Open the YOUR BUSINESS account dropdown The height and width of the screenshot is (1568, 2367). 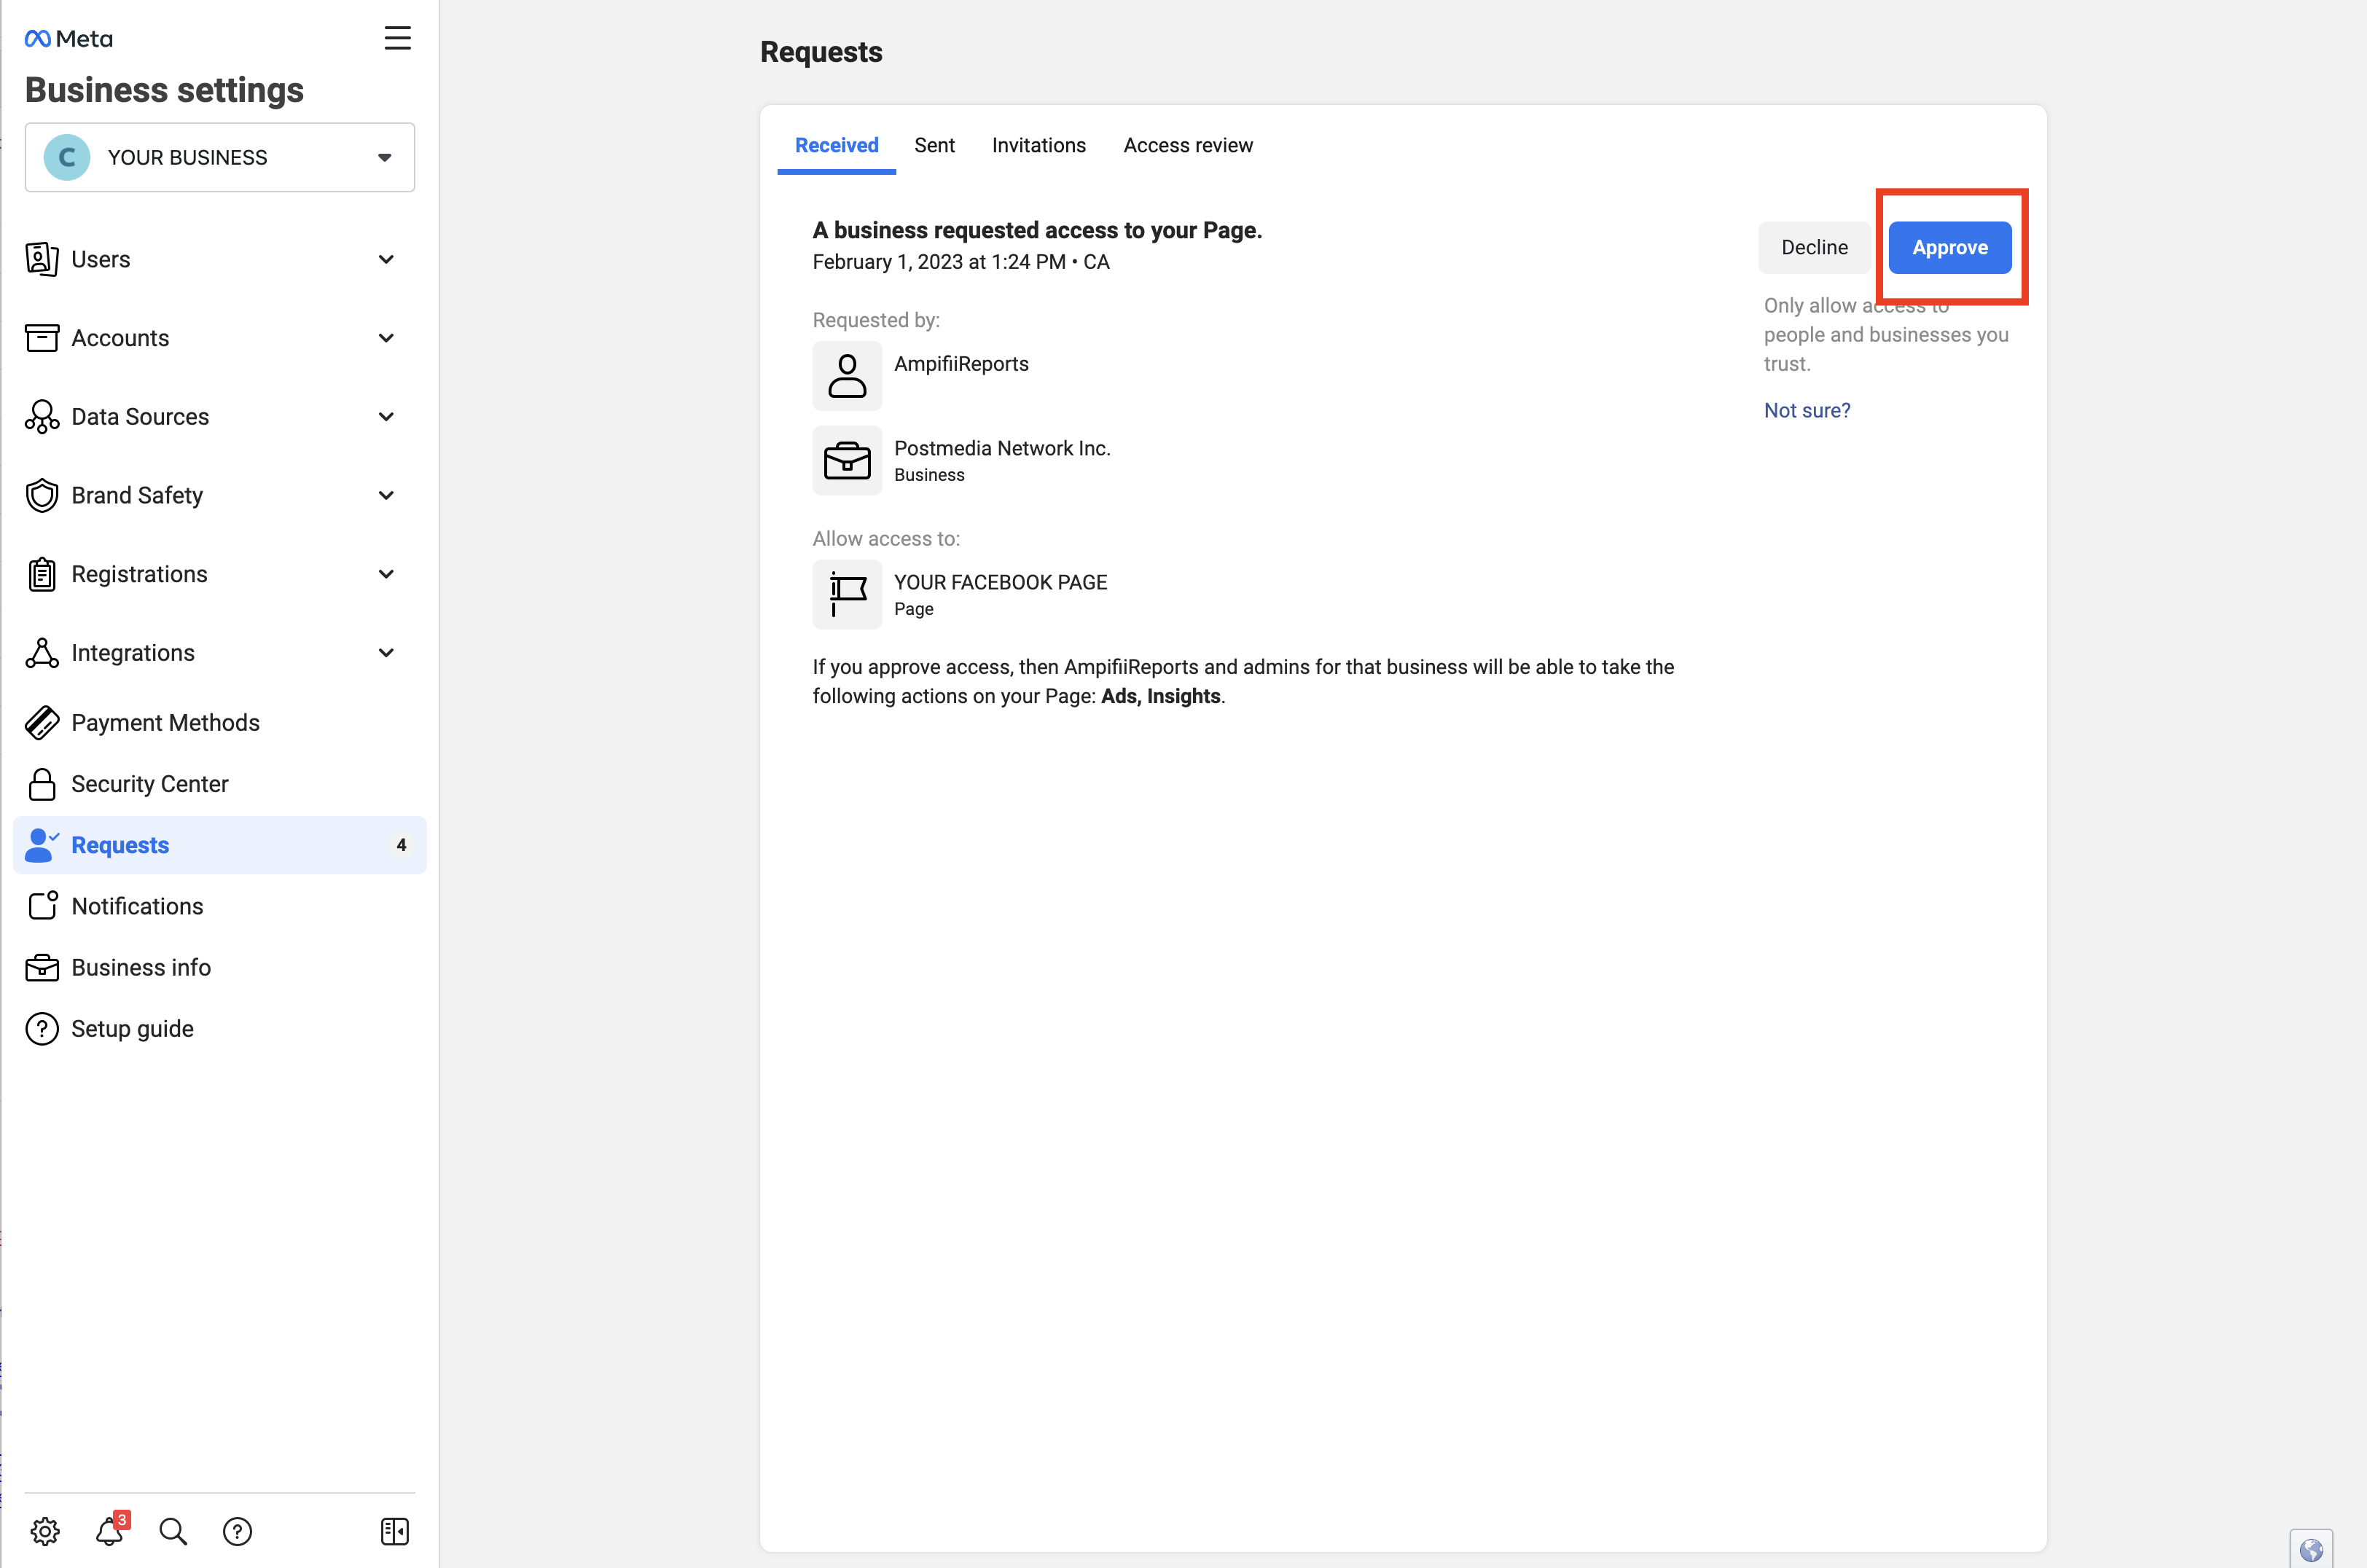pyautogui.click(x=220, y=157)
